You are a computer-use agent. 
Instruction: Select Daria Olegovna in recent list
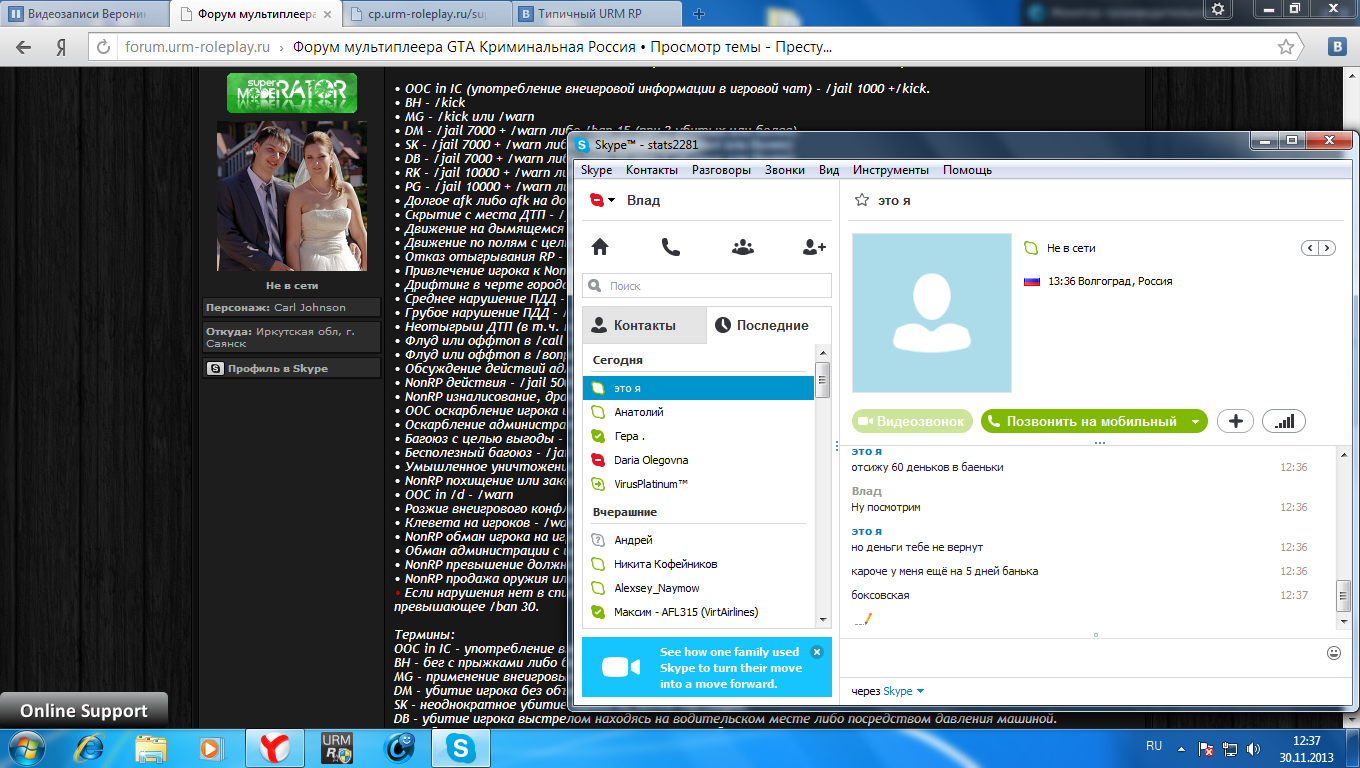[651, 460]
